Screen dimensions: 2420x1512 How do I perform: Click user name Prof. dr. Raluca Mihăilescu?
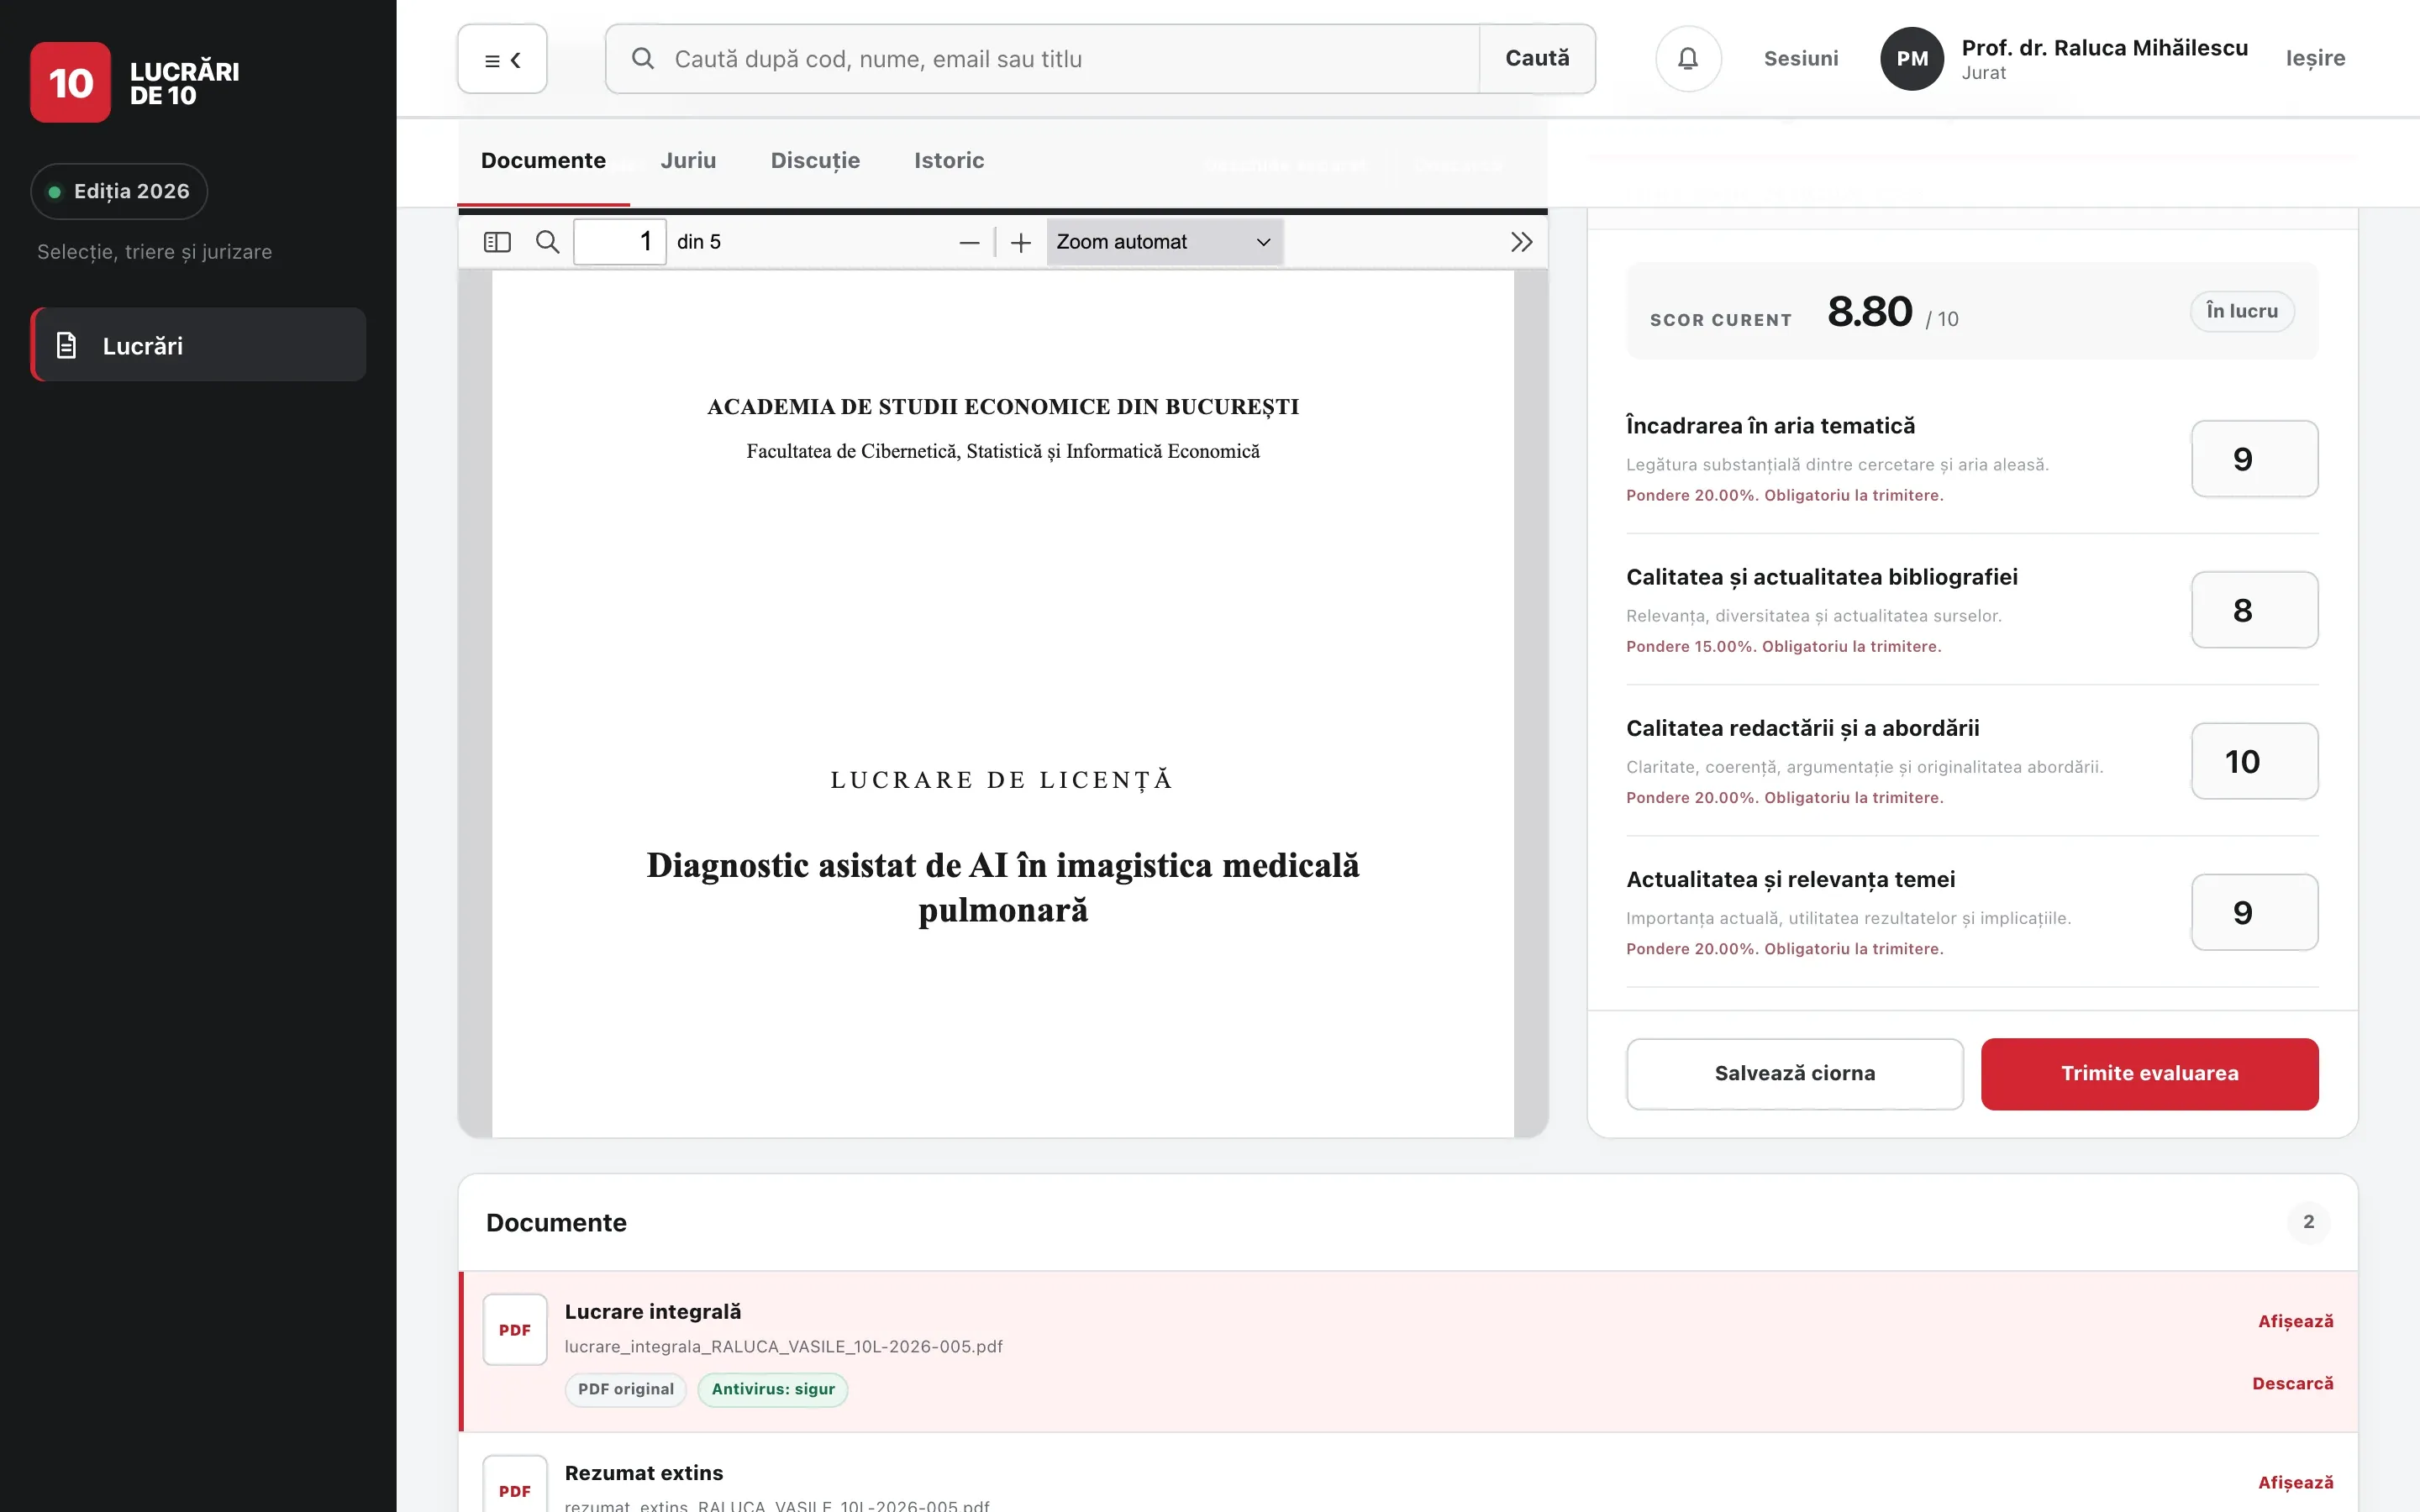click(2104, 47)
